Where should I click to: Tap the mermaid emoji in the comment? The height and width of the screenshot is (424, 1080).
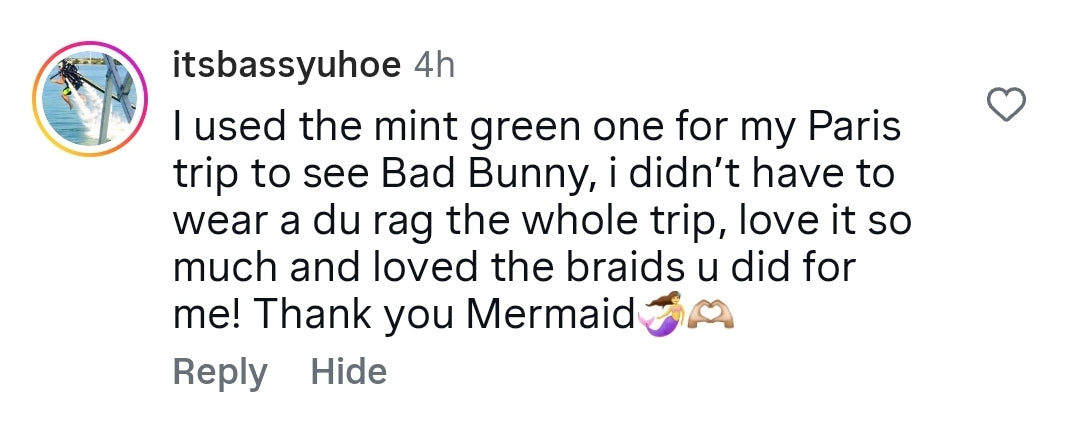[x=662, y=314]
